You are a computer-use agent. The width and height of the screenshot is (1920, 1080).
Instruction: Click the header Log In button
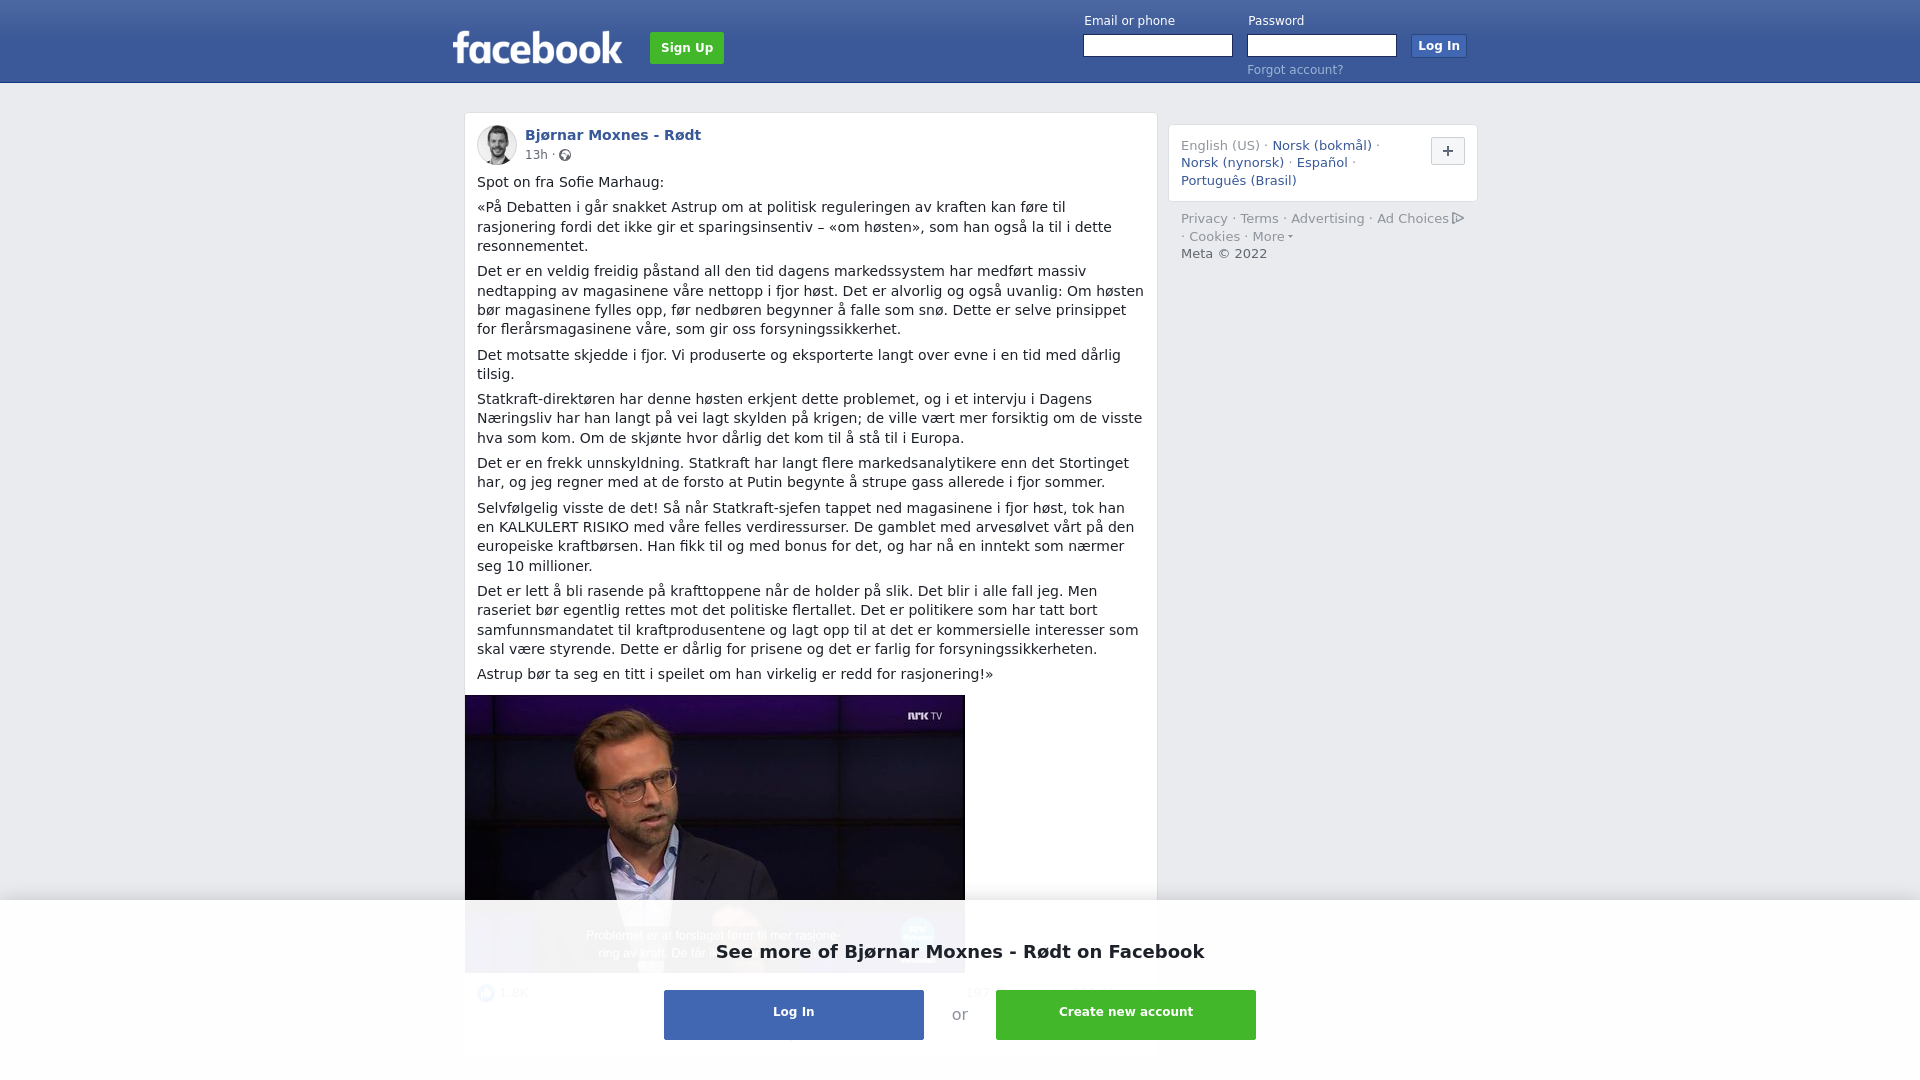tap(1438, 46)
